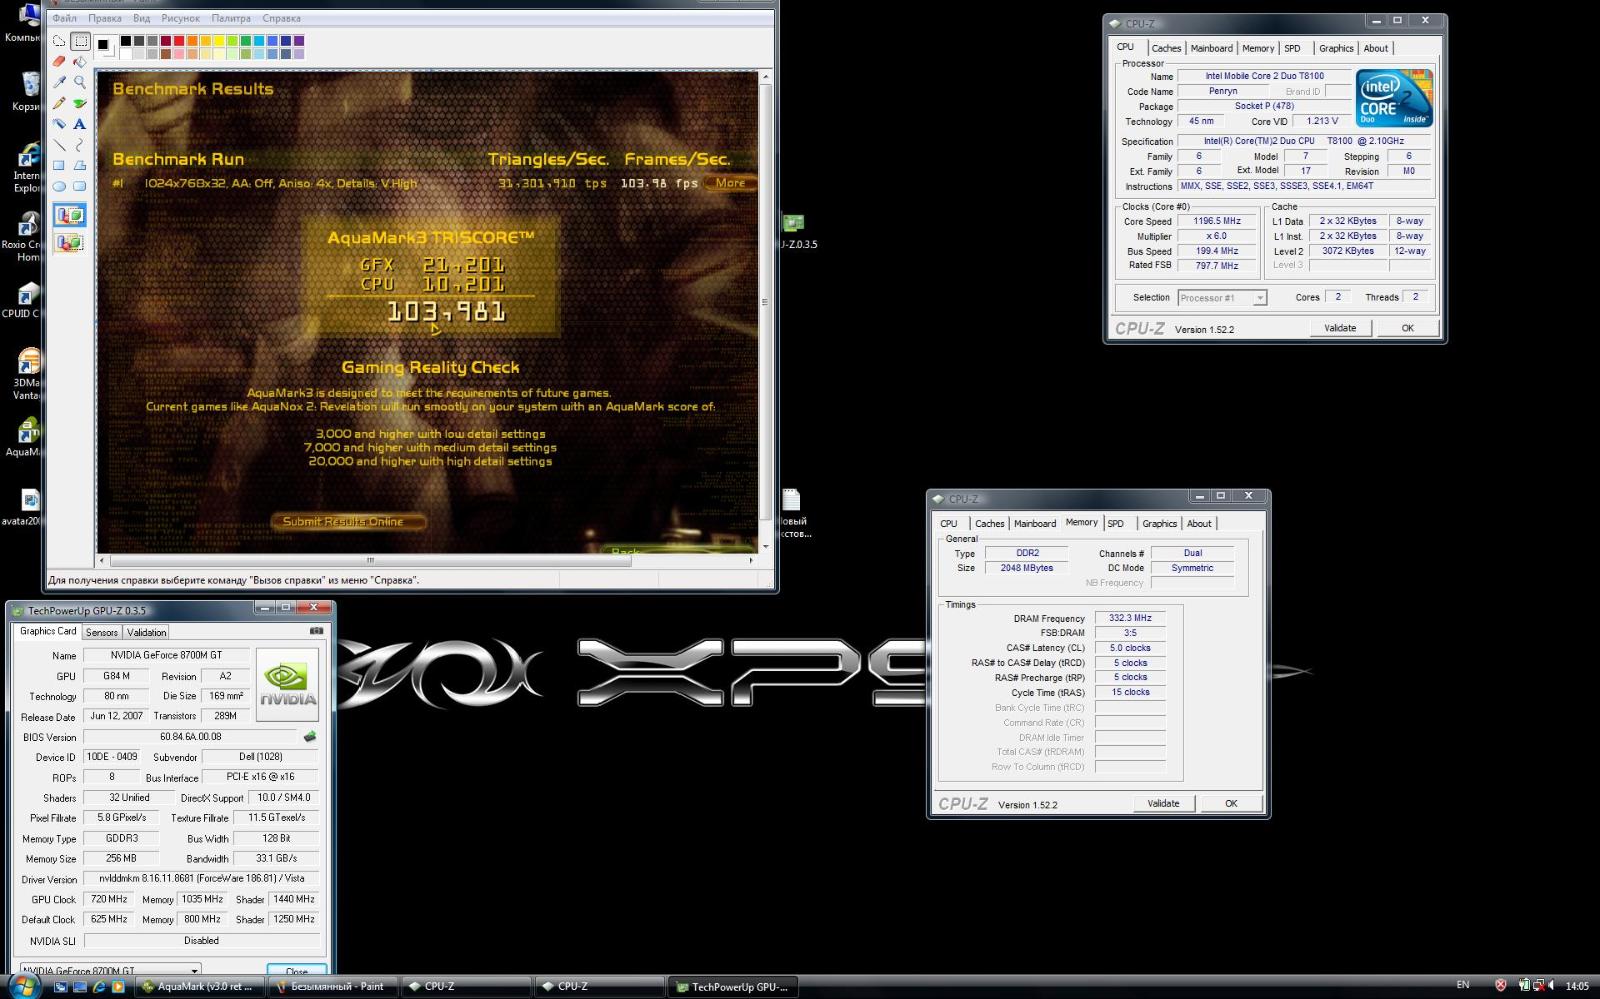Image resolution: width=1600 pixels, height=999 pixels.
Task: Select the black swatch in Paint palette
Action: coord(126,41)
